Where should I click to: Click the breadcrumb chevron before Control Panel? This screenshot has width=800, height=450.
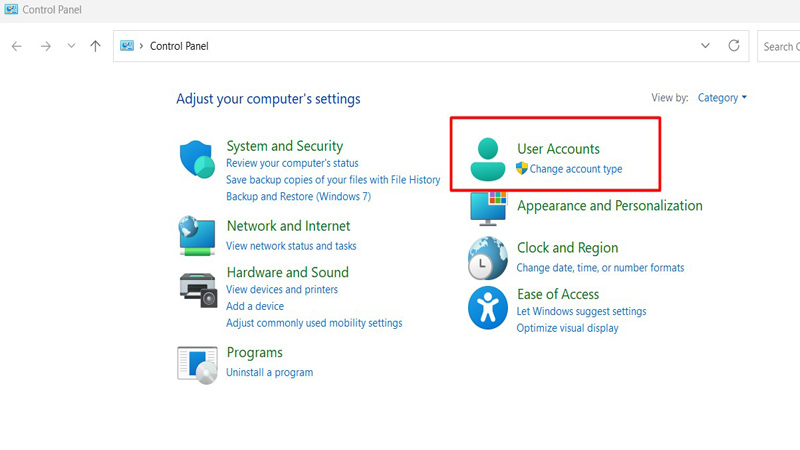(x=141, y=46)
